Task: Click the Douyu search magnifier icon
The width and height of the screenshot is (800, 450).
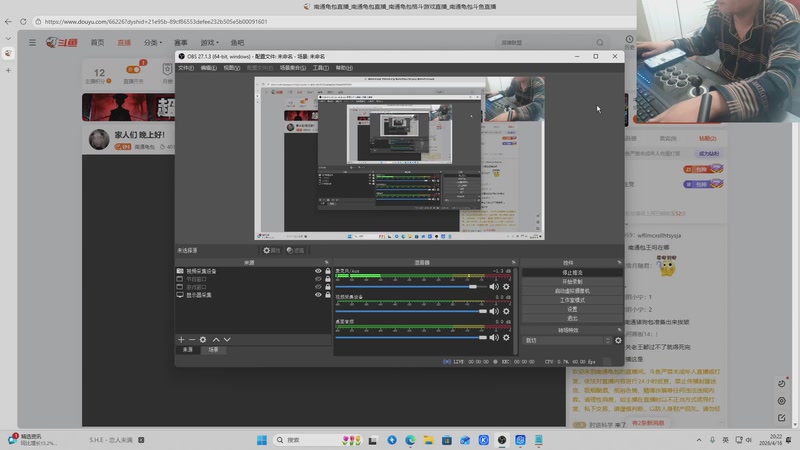Action: [x=600, y=42]
